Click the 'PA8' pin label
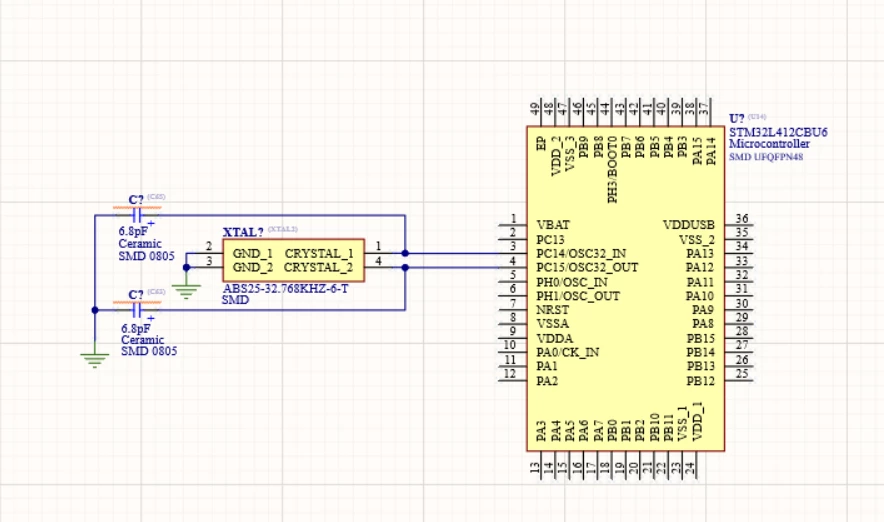884x522 pixels. [703, 324]
